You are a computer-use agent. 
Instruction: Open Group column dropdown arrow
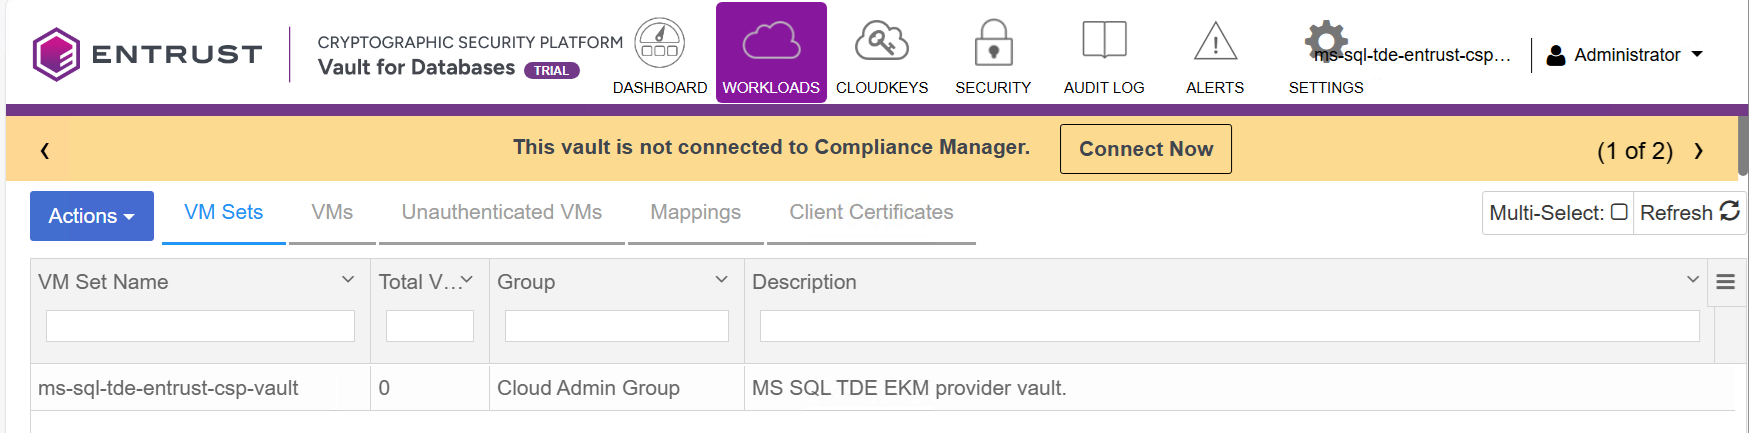(721, 280)
